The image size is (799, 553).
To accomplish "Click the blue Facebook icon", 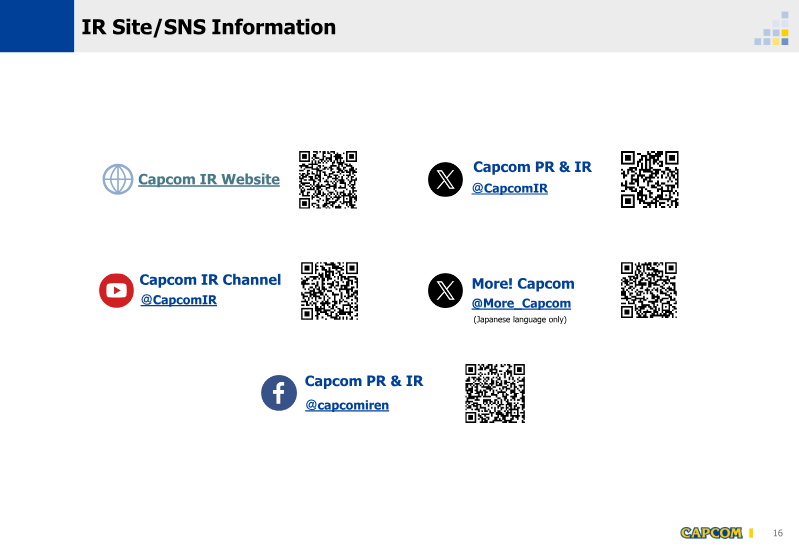I will [279, 392].
